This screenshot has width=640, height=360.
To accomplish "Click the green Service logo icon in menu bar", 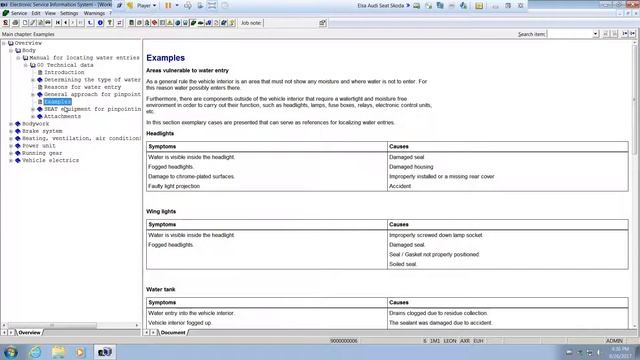I will 5,13.
